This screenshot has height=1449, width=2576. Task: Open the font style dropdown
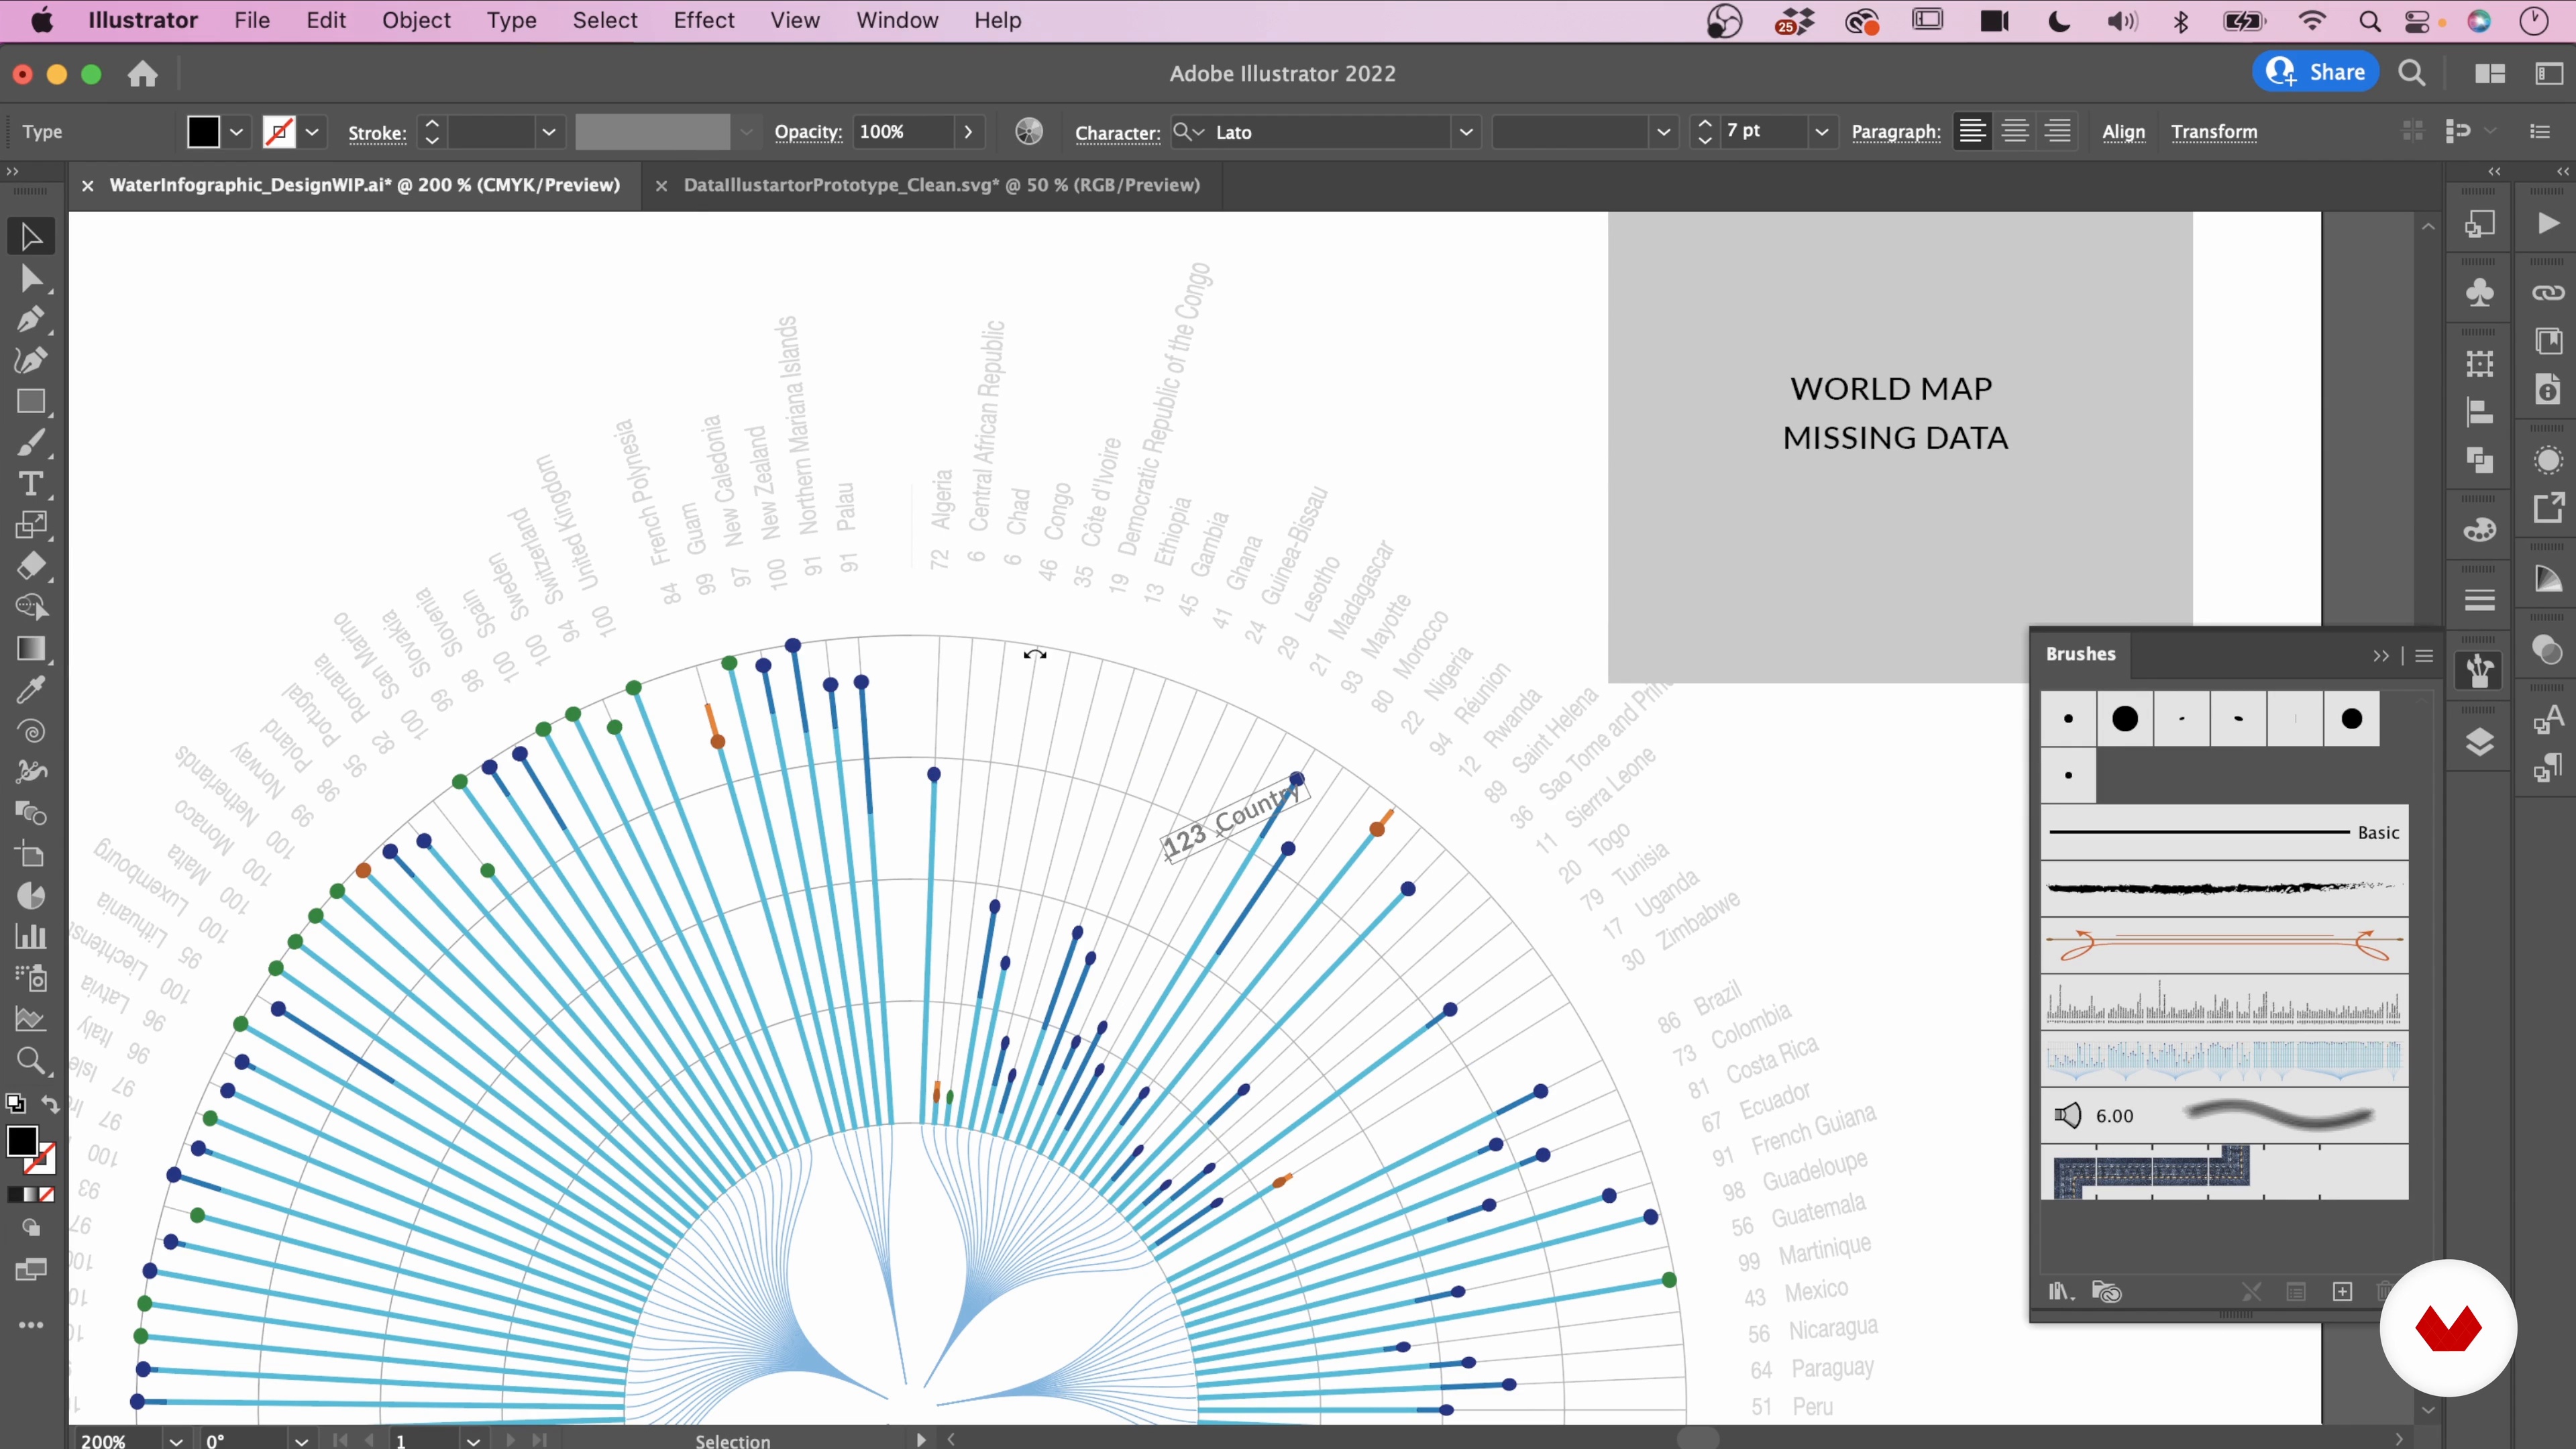tap(1663, 132)
